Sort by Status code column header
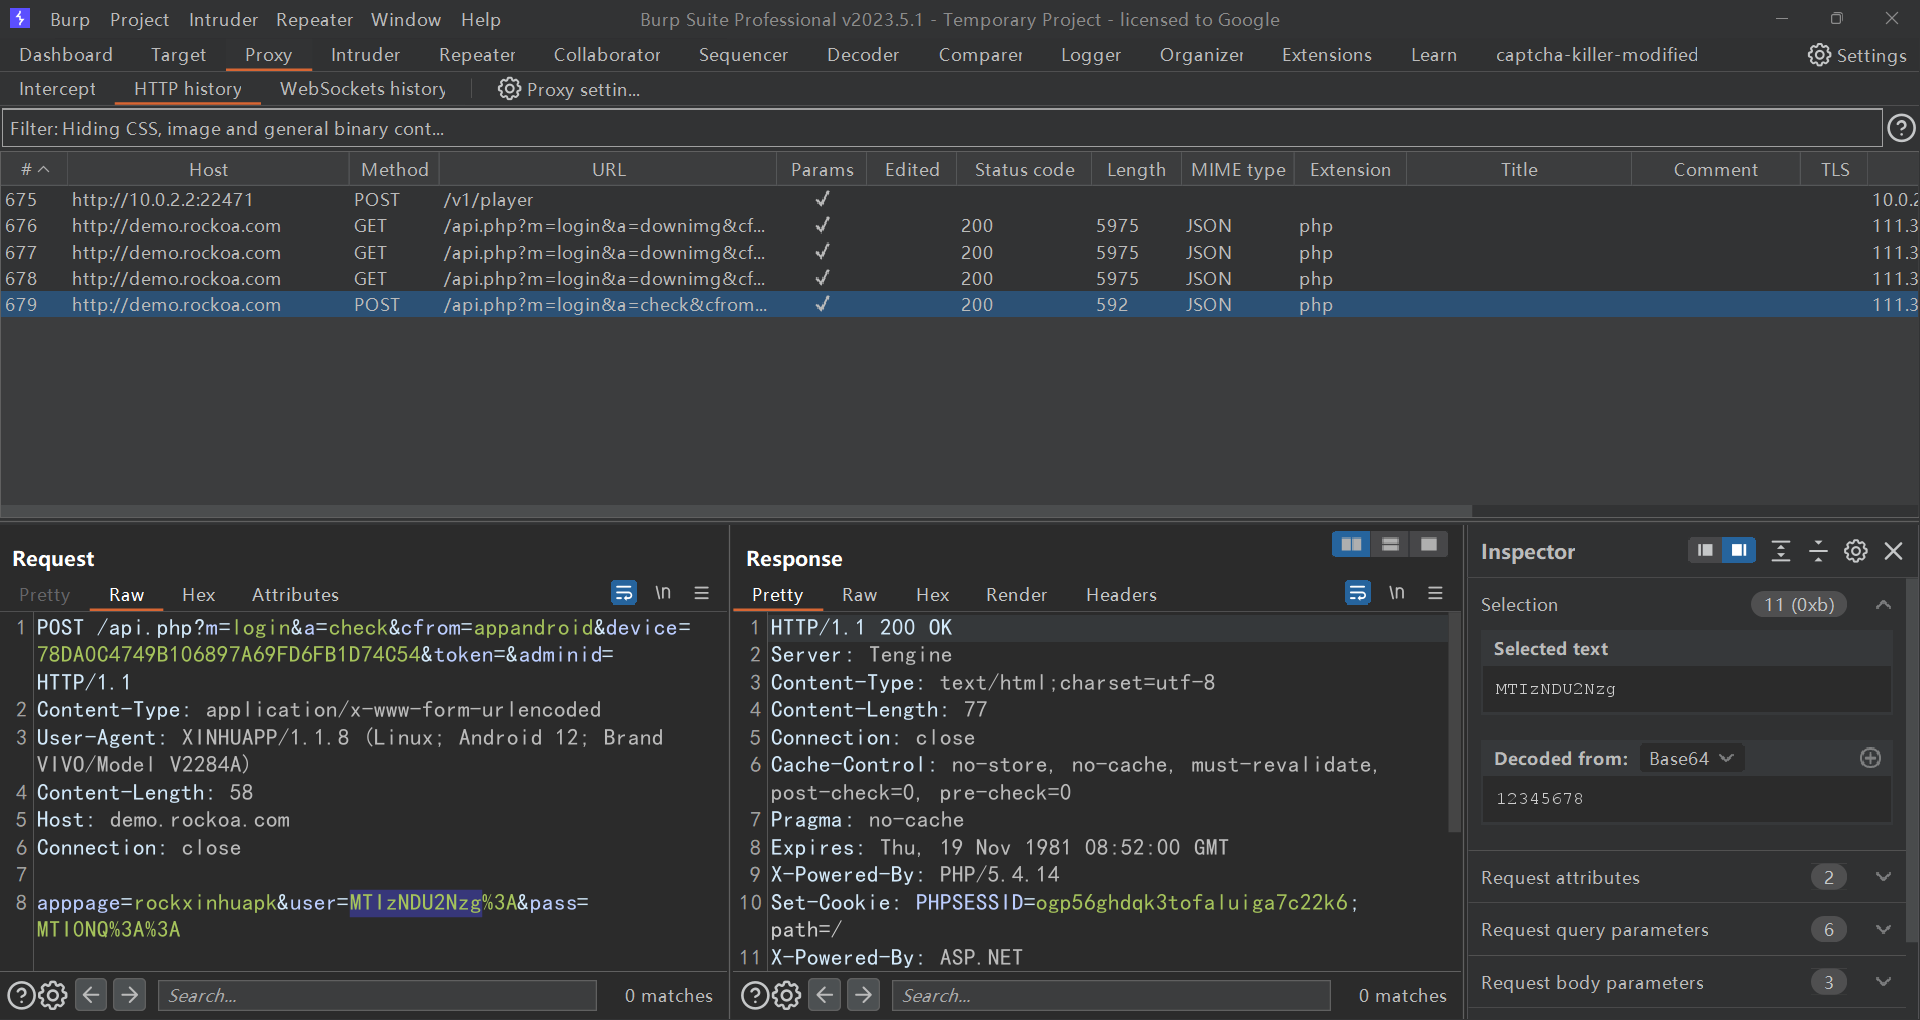 (x=1024, y=169)
